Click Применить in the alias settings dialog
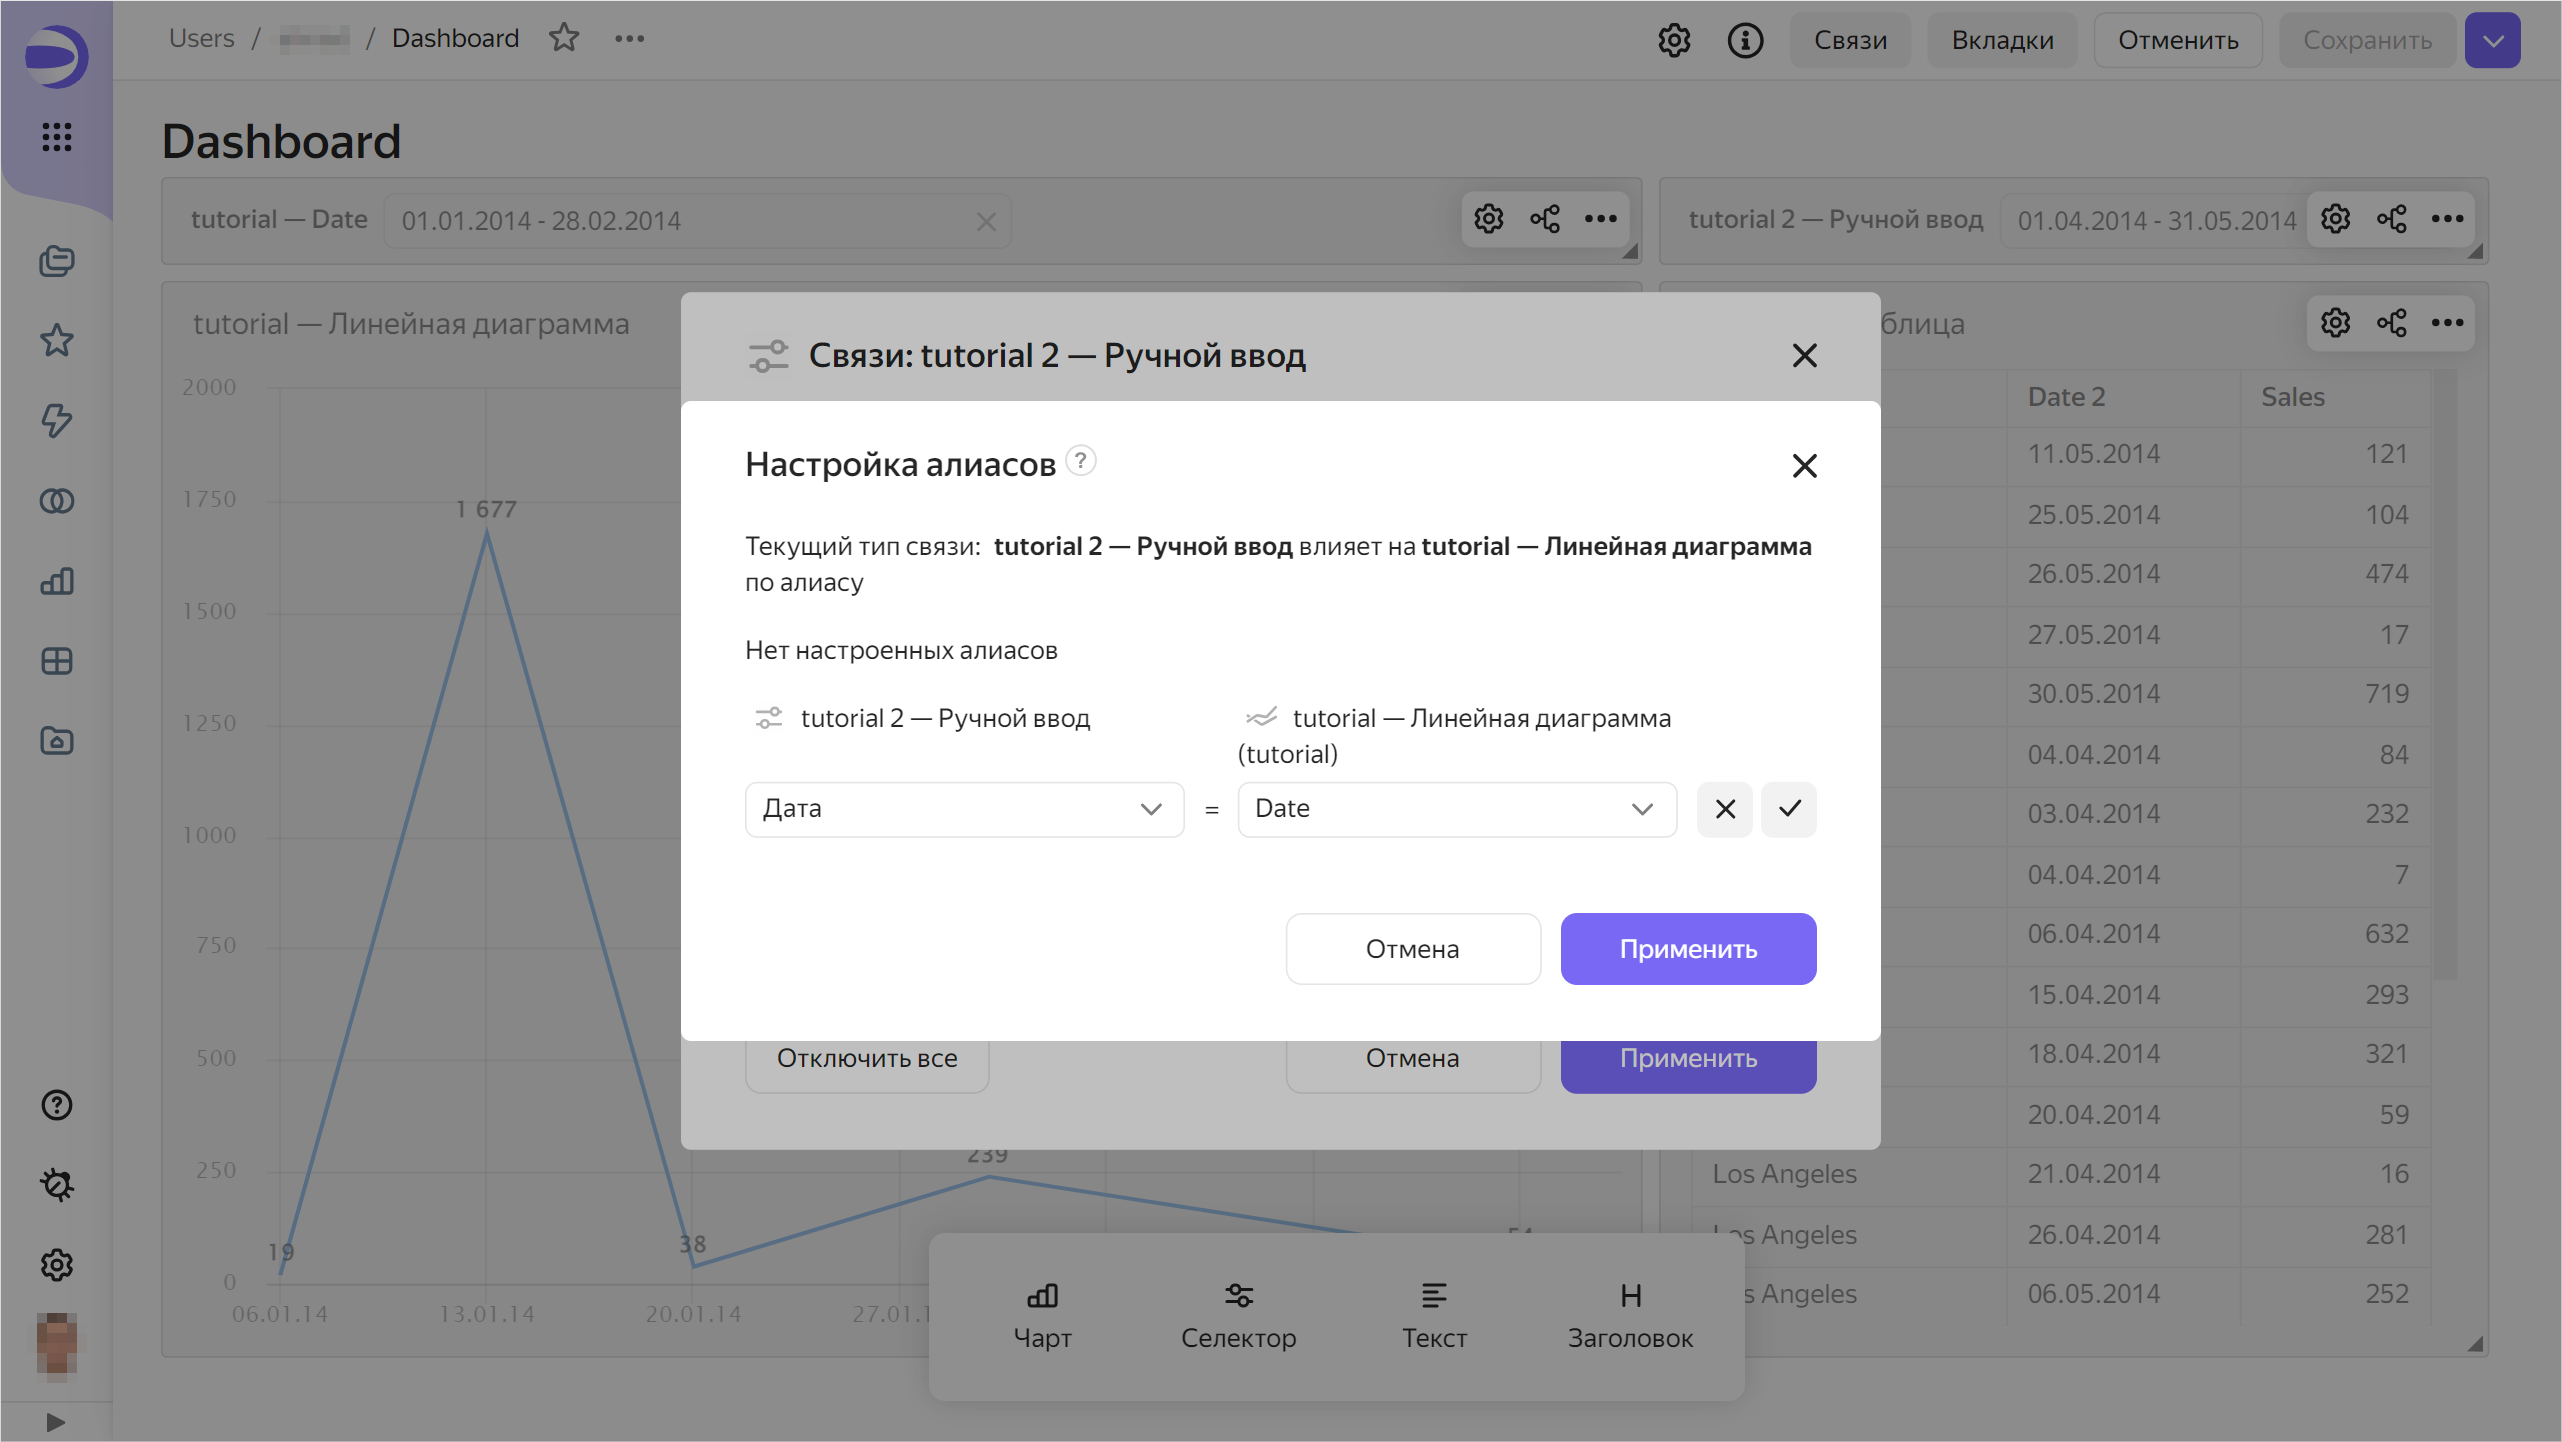The image size is (2562, 1442). click(1688, 949)
